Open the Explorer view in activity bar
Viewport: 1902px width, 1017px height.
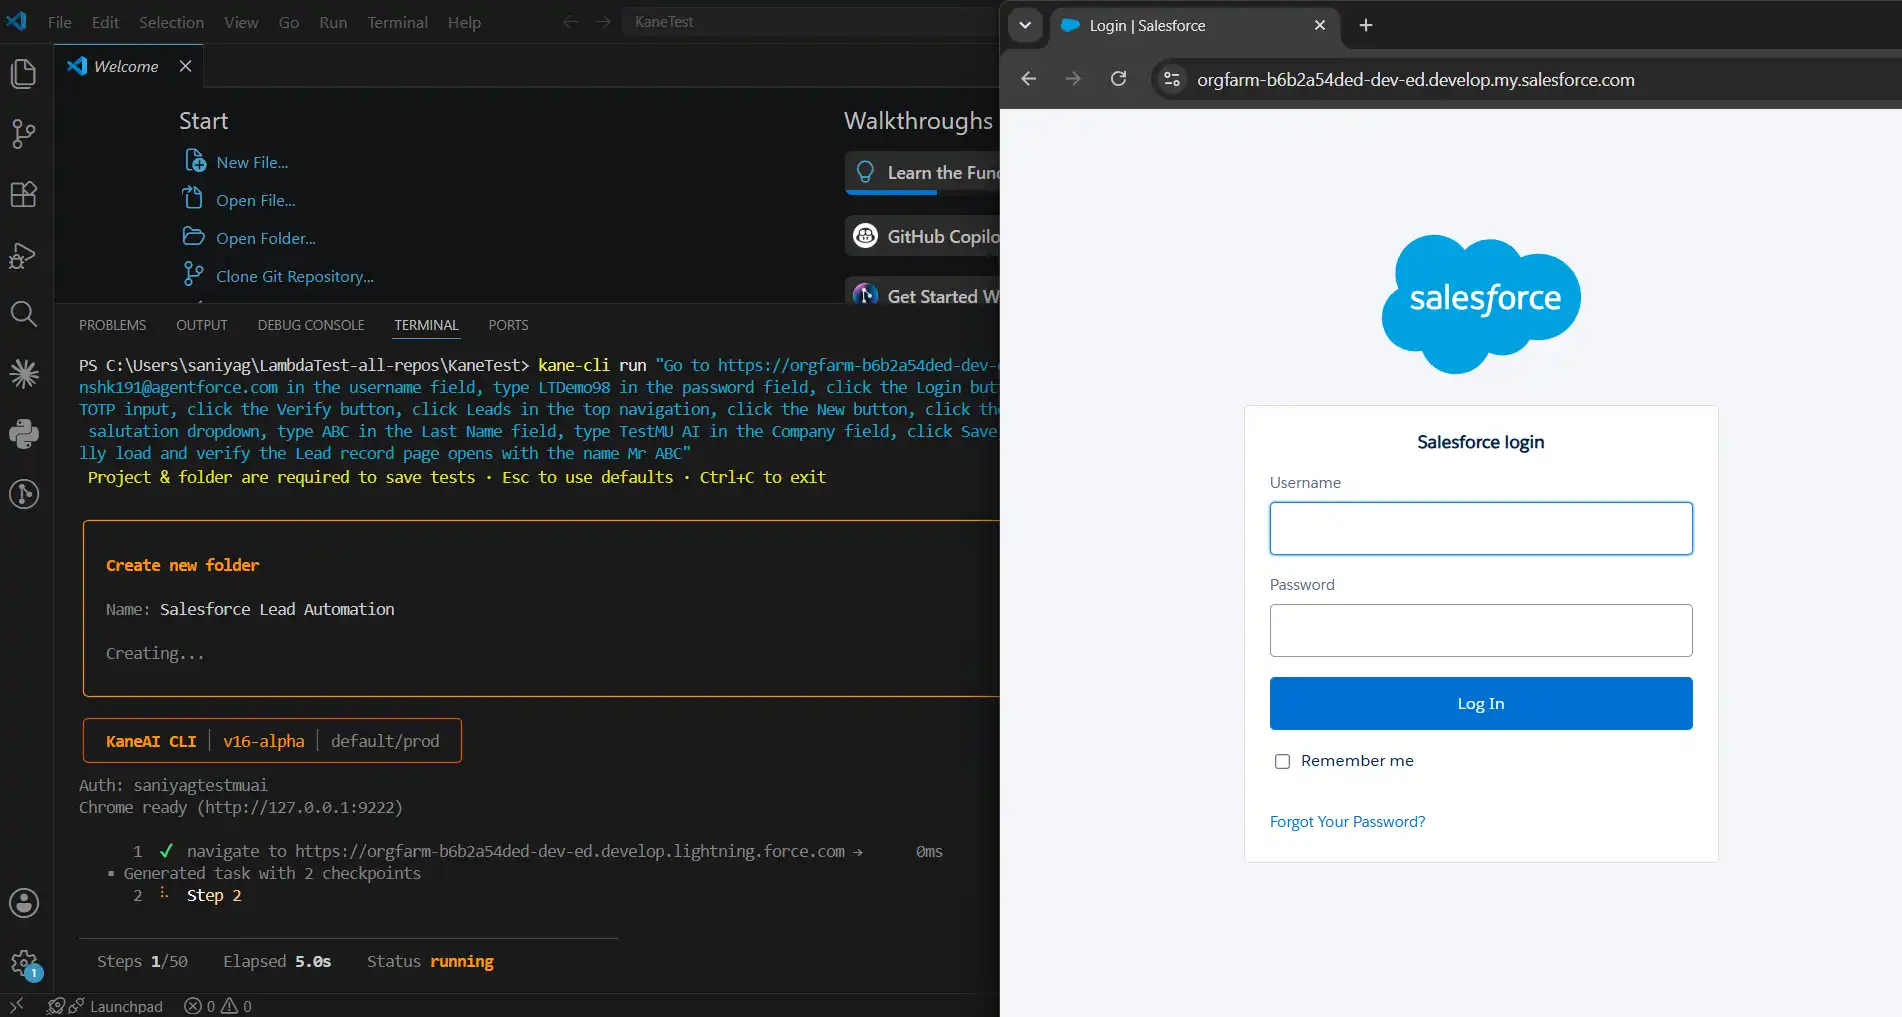tap(24, 74)
